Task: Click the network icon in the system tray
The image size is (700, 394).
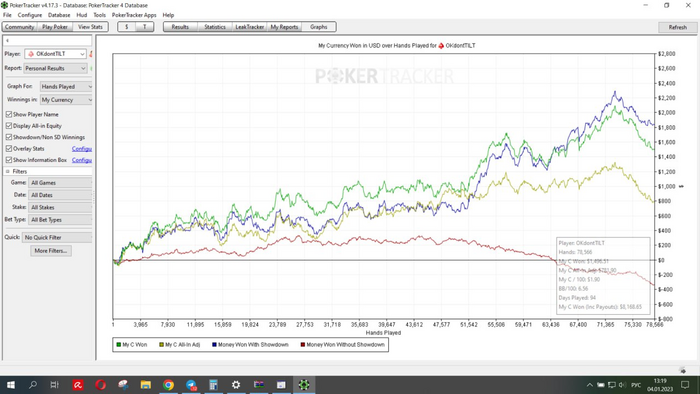Action: pos(612,385)
